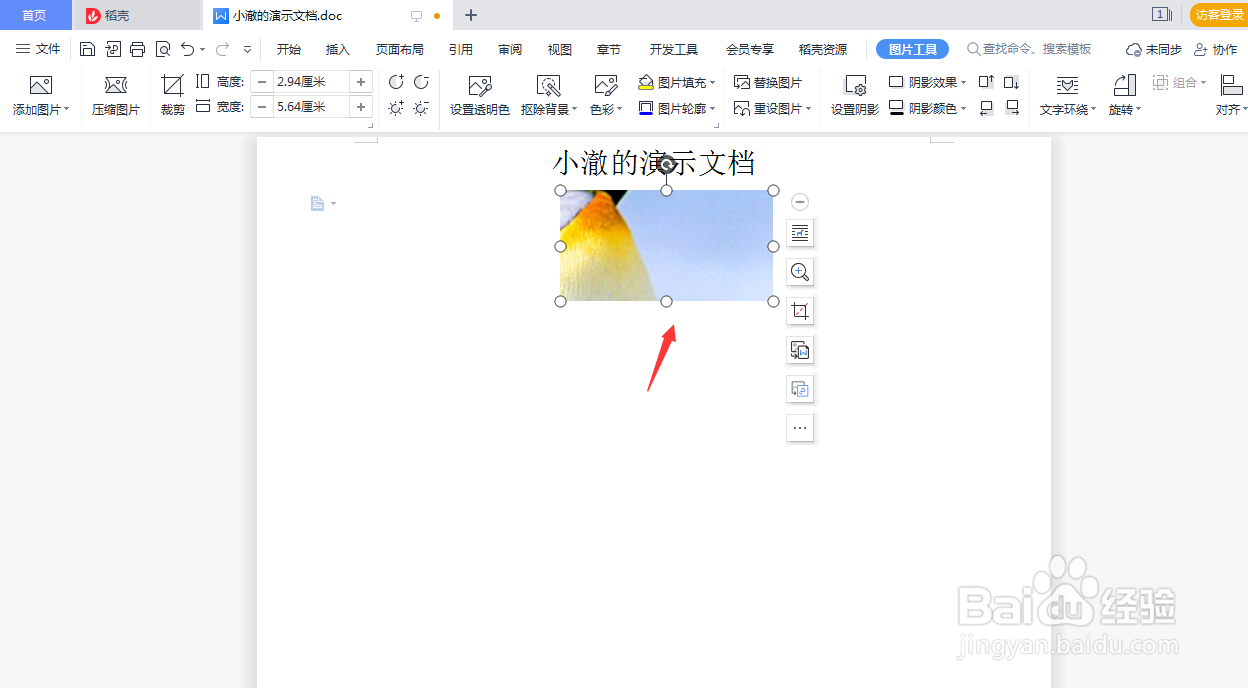
Task: Click the floating zoom magnifier icon
Action: coord(800,271)
